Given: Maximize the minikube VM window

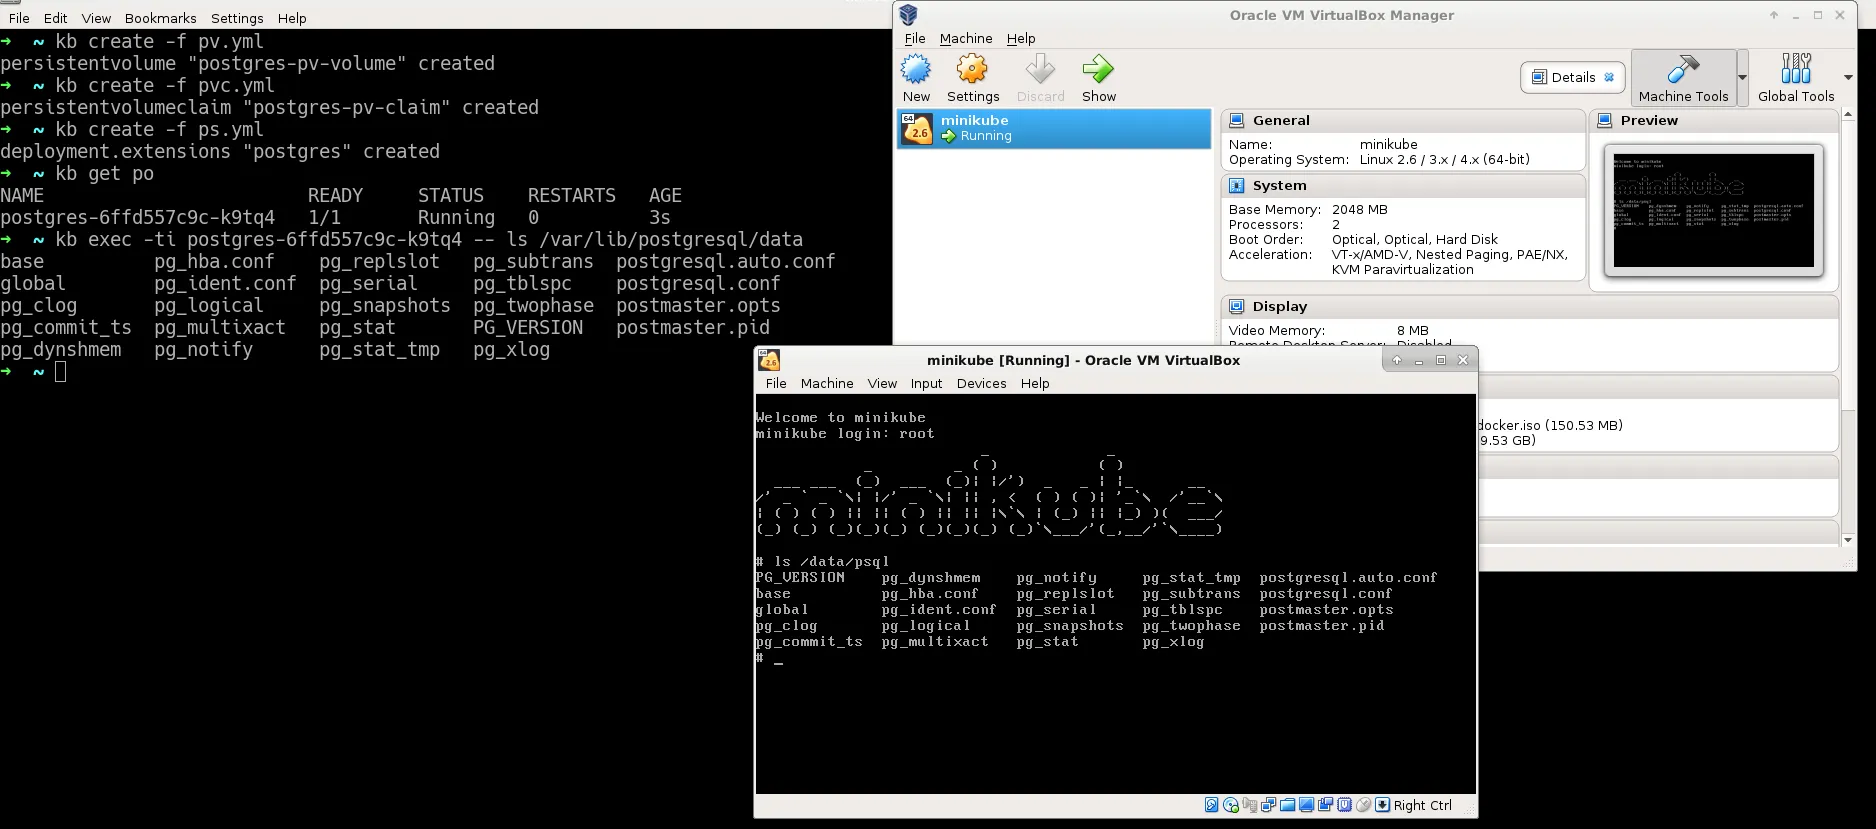Looking at the screenshot, I should [1441, 360].
